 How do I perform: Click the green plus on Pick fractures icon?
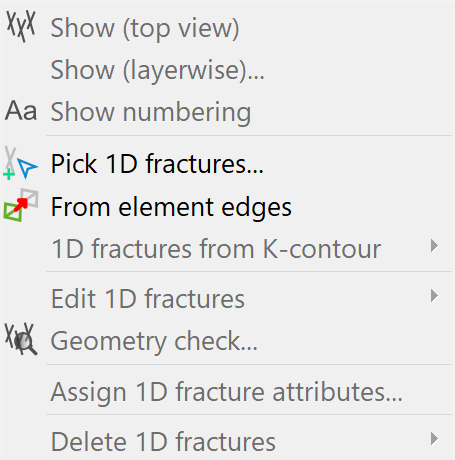point(9,174)
